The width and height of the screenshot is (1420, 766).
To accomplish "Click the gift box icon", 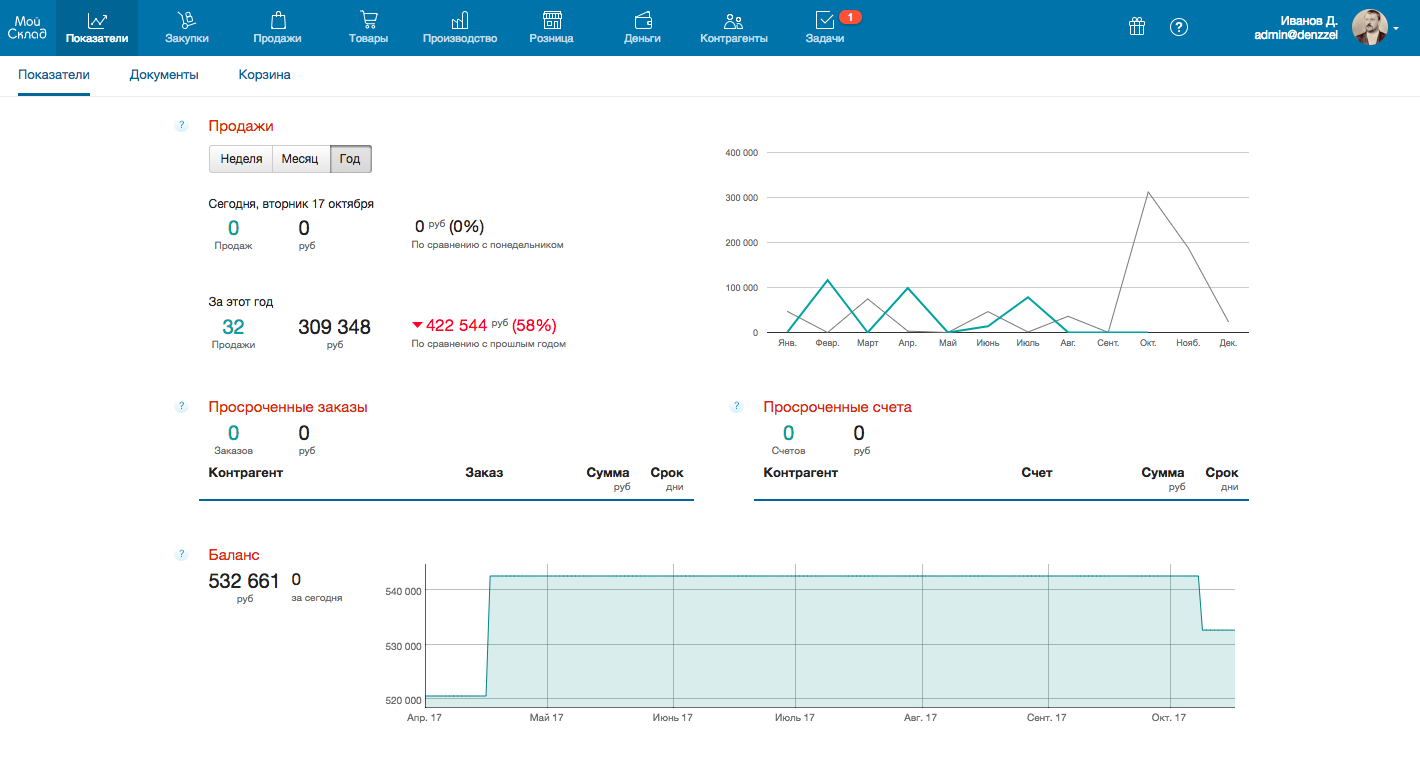I will pyautogui.click(x=1136, y=27).
